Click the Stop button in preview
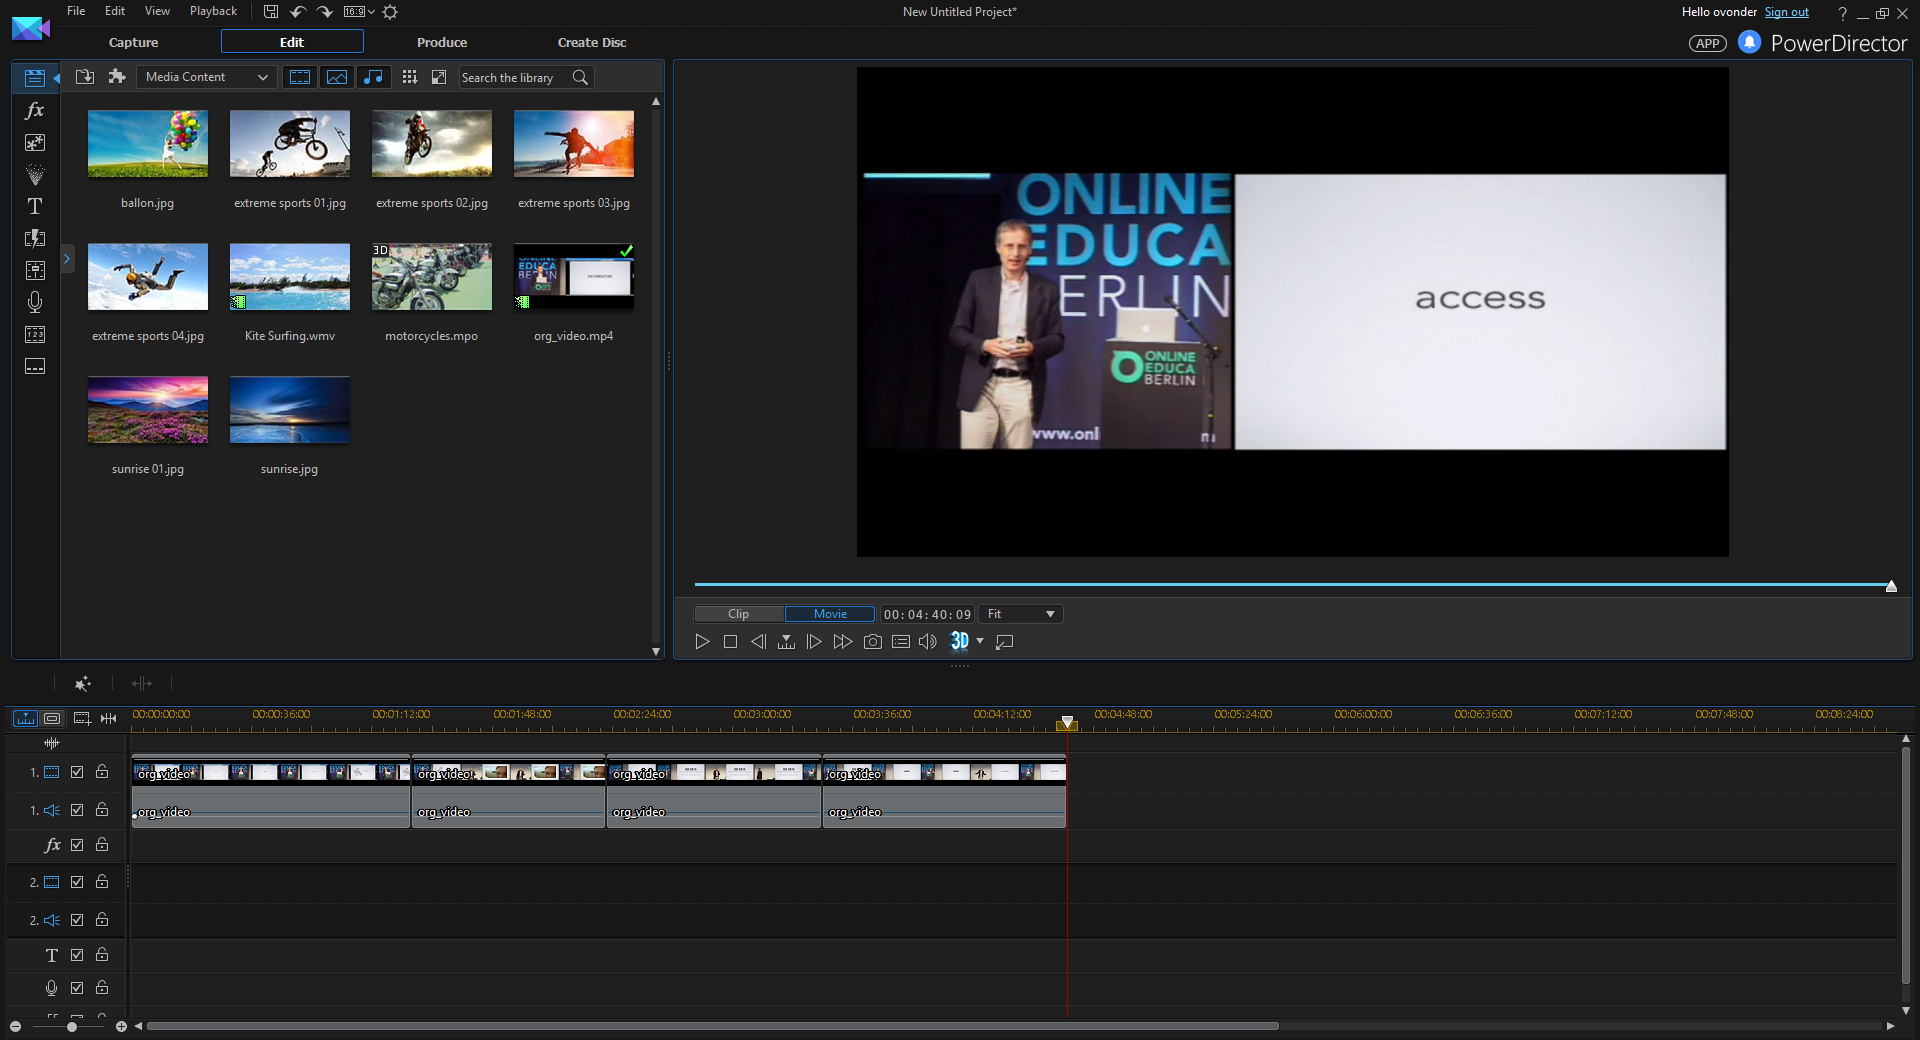This screenshot has height=1040, width=1920. pos(730,642)
